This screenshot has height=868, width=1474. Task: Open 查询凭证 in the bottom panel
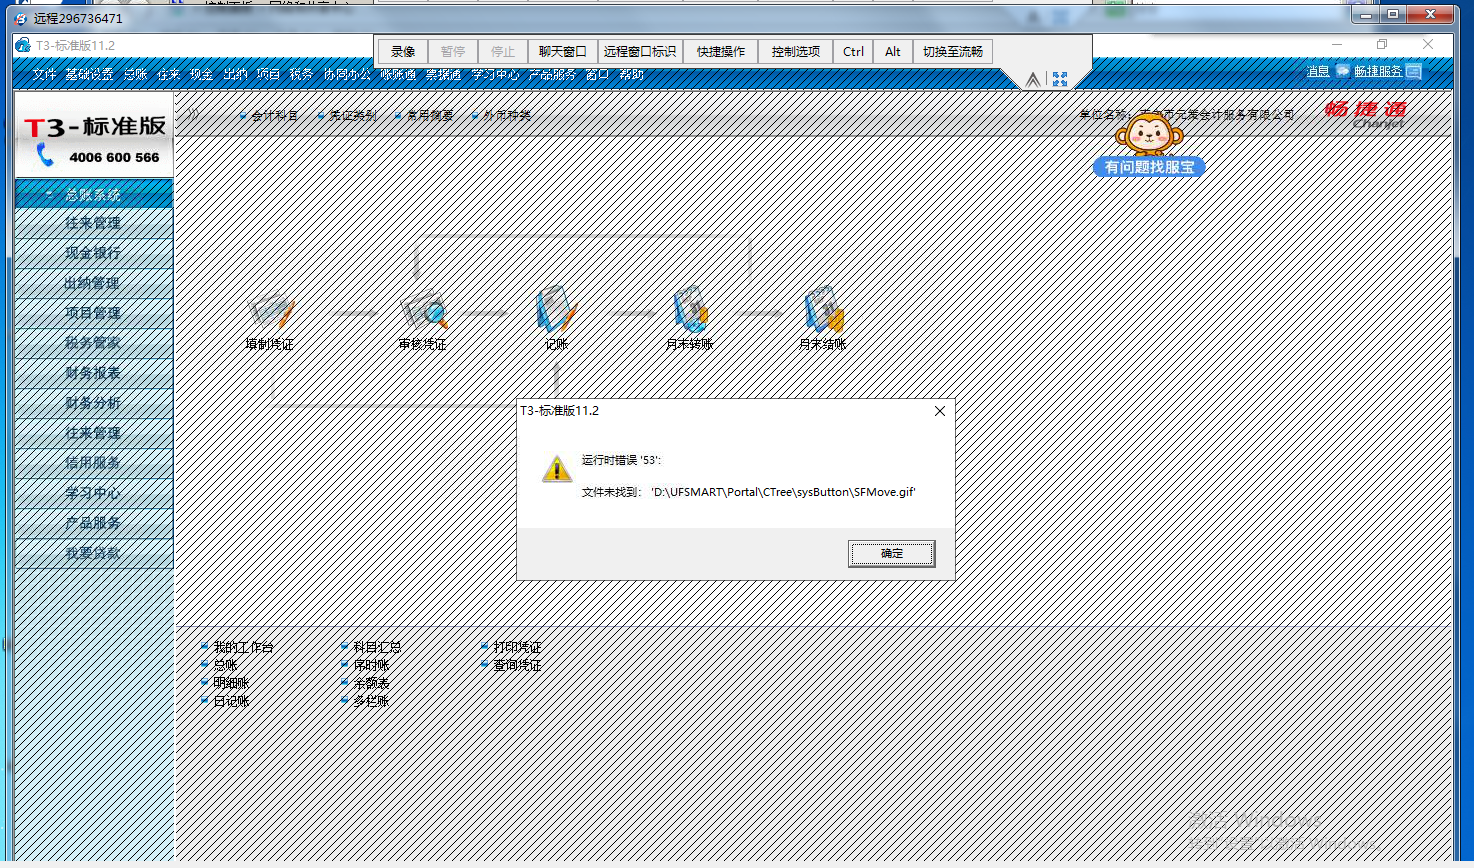click(517, 665)
